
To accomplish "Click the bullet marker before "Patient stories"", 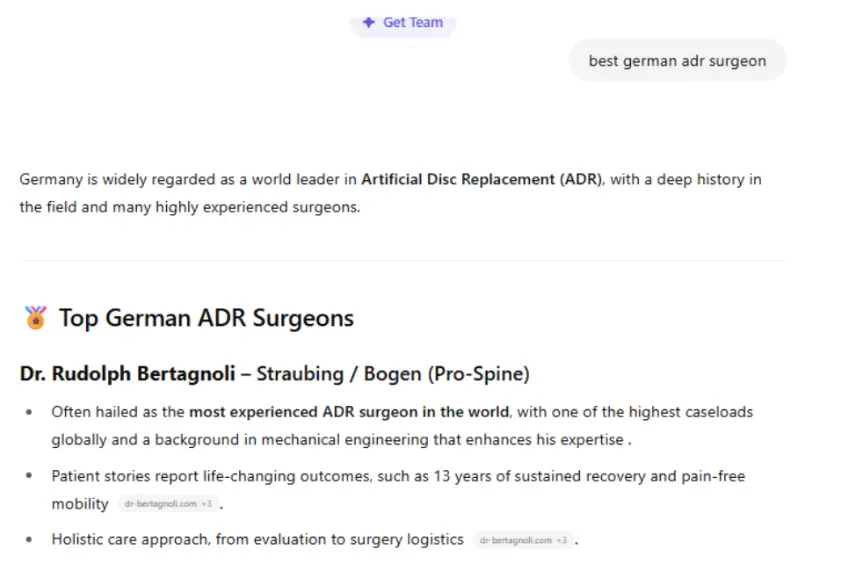I will pyautogui.click(x=28, y=476).
